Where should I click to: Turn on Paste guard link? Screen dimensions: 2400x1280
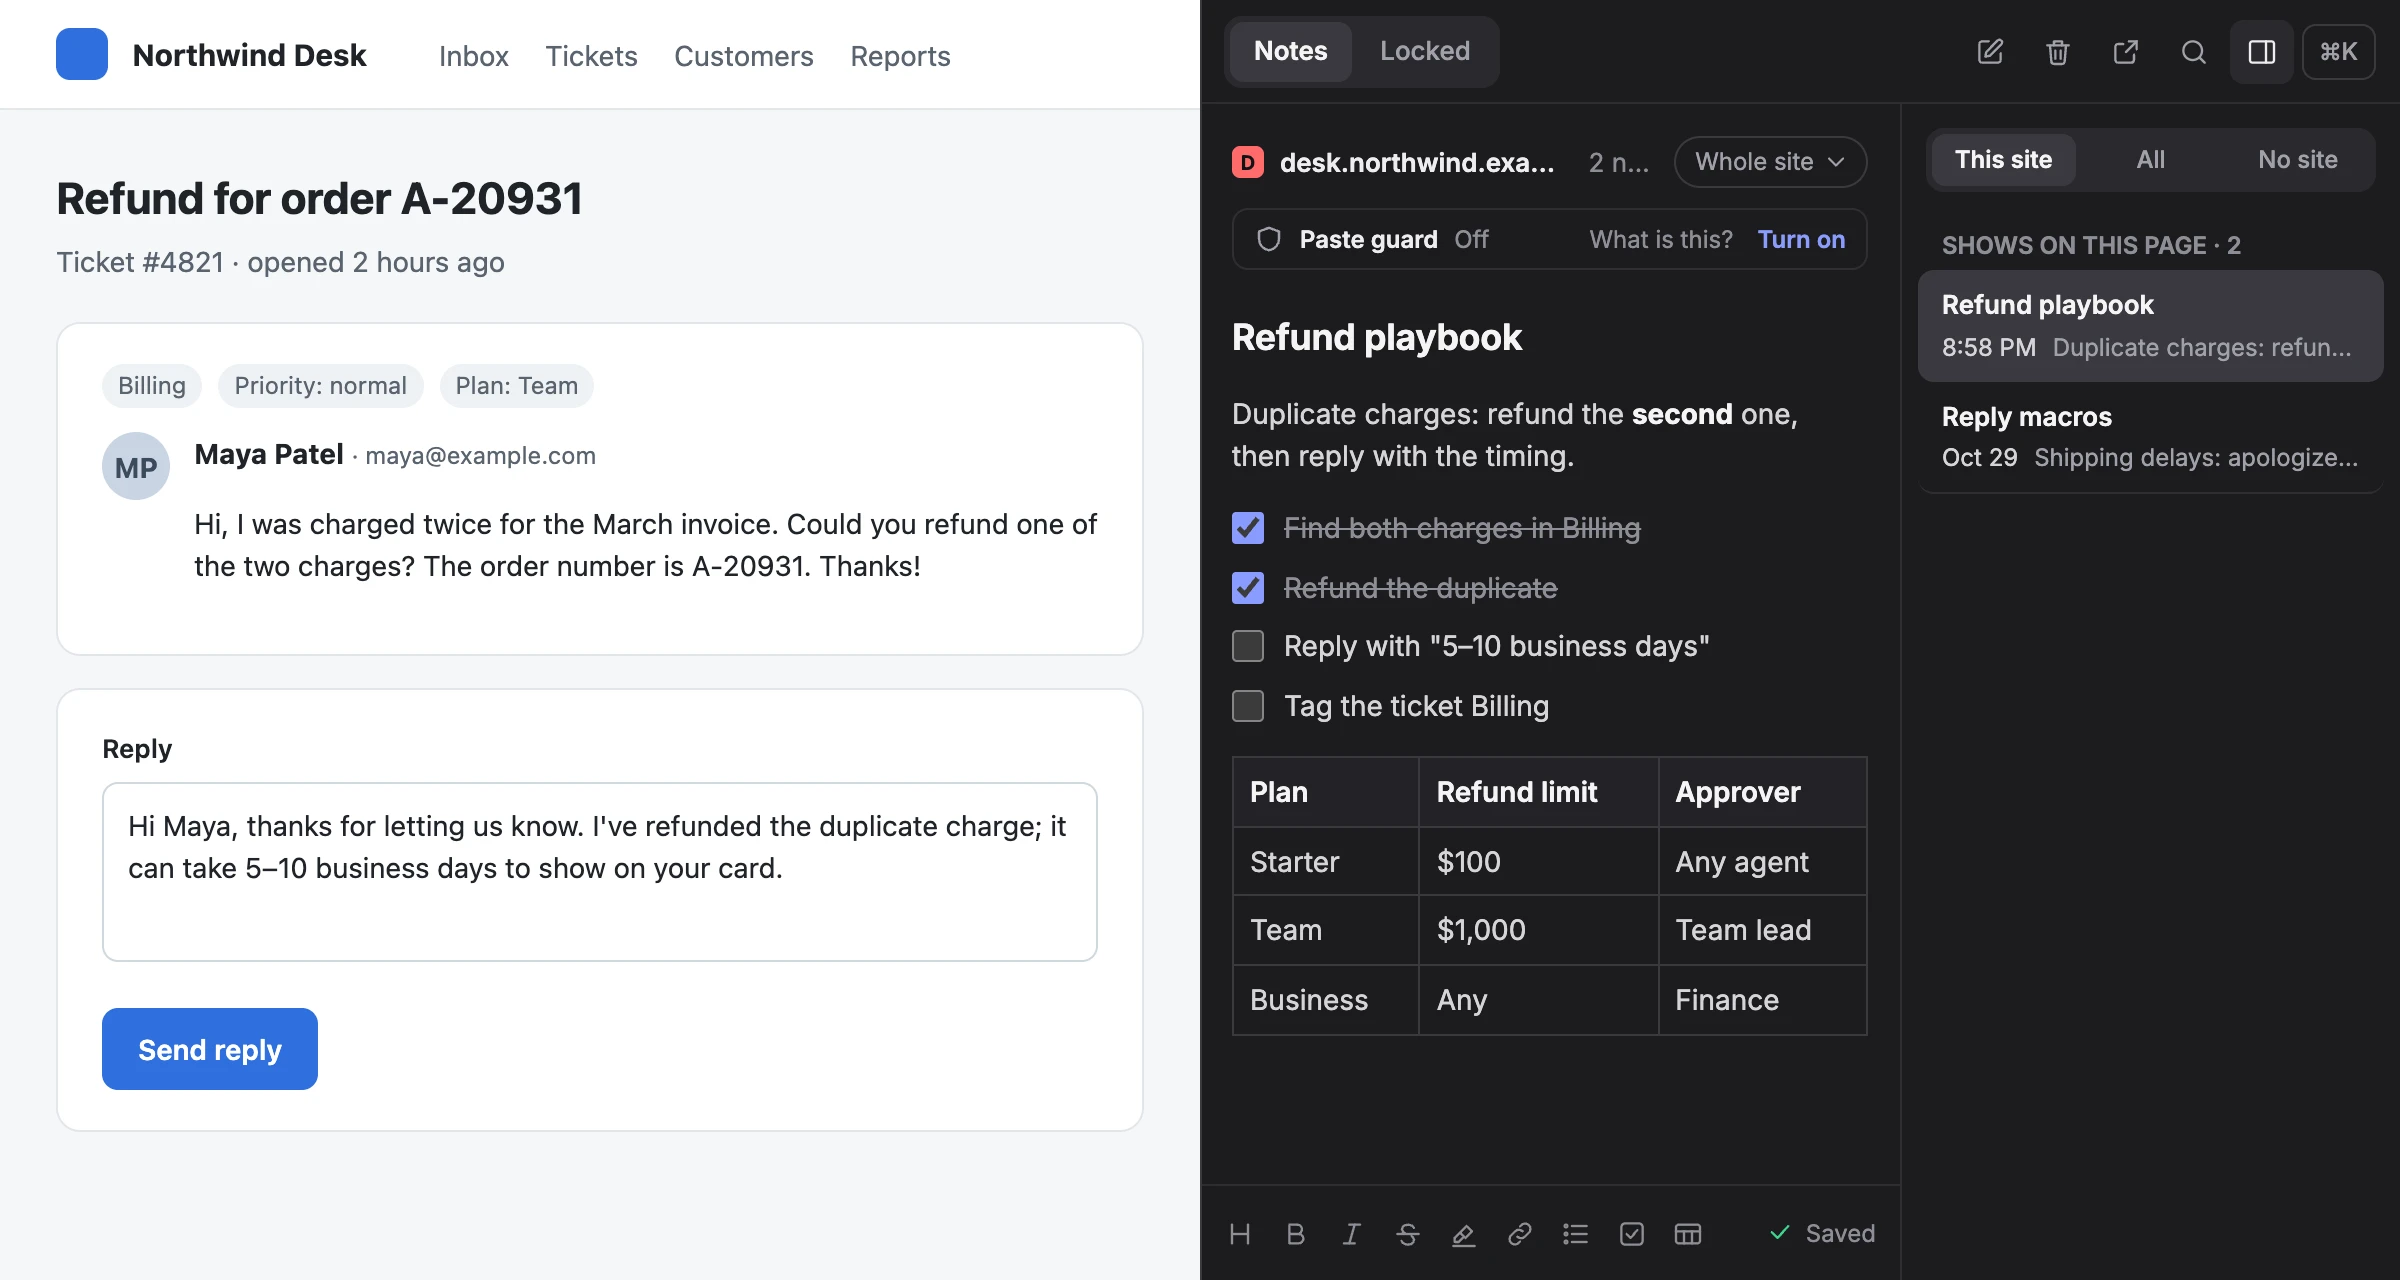pos(1802,240)
